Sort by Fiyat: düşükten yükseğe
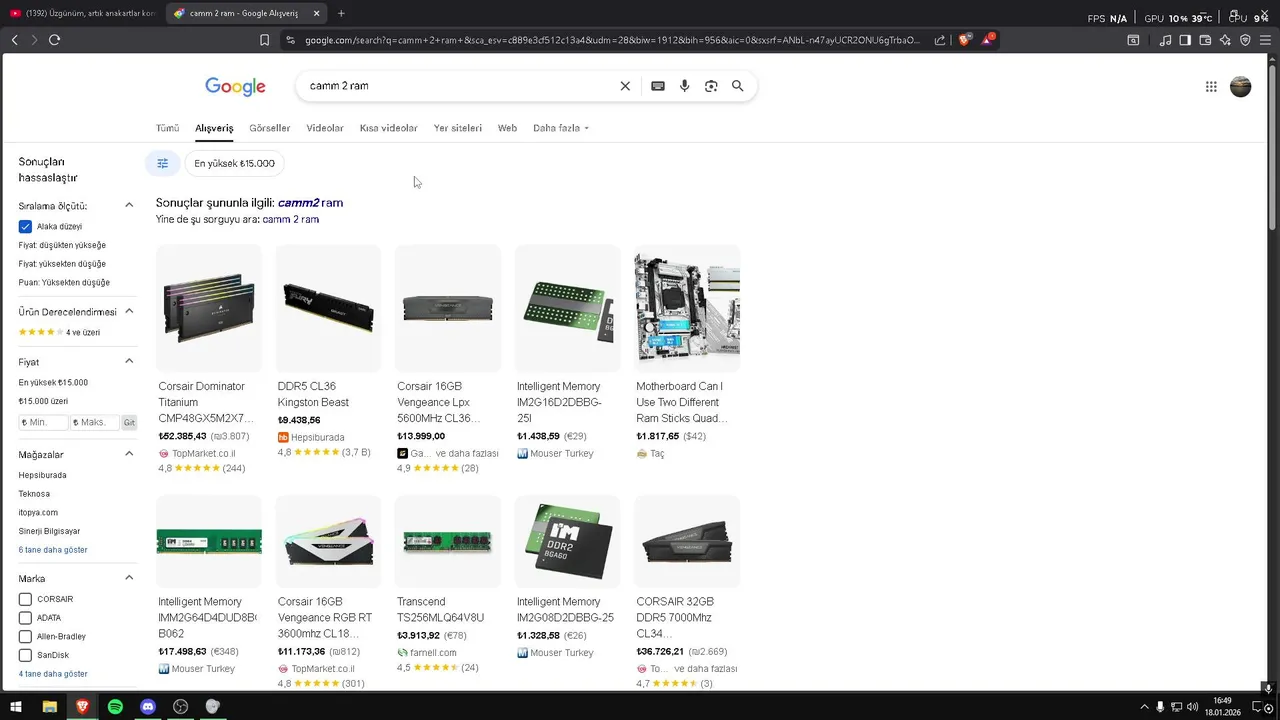The width and height of the screenshot is (1280, 720). coord(62,245)
